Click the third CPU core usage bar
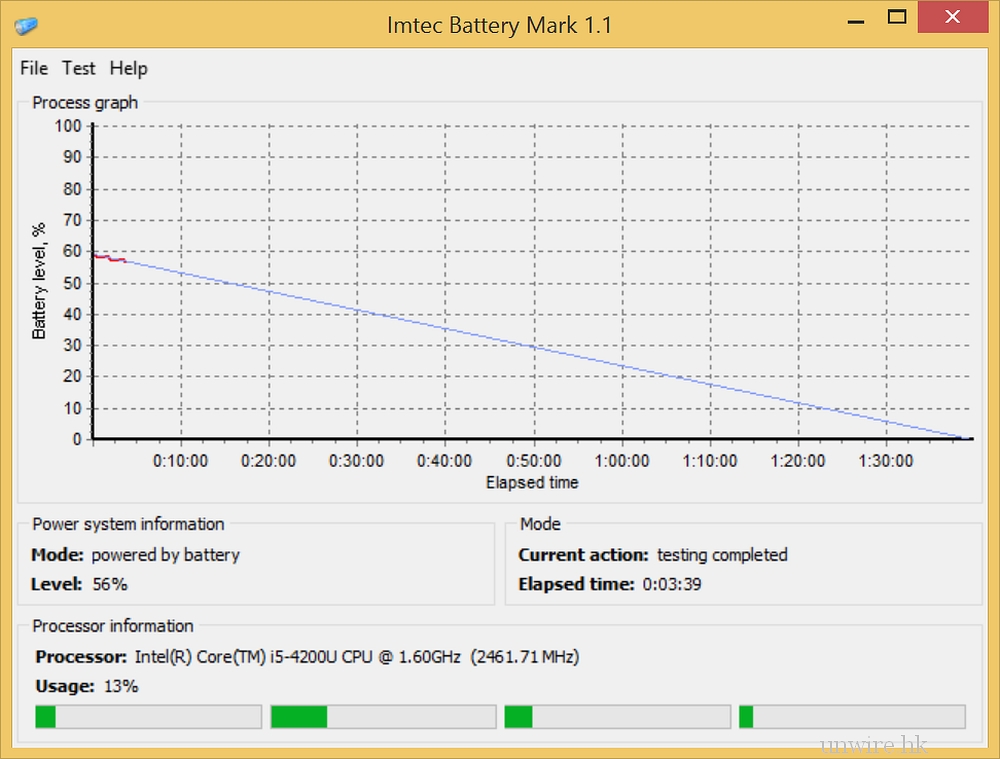Image resolution: width=1000 pixels, height=759 pixels. click(x=617, y=717)
